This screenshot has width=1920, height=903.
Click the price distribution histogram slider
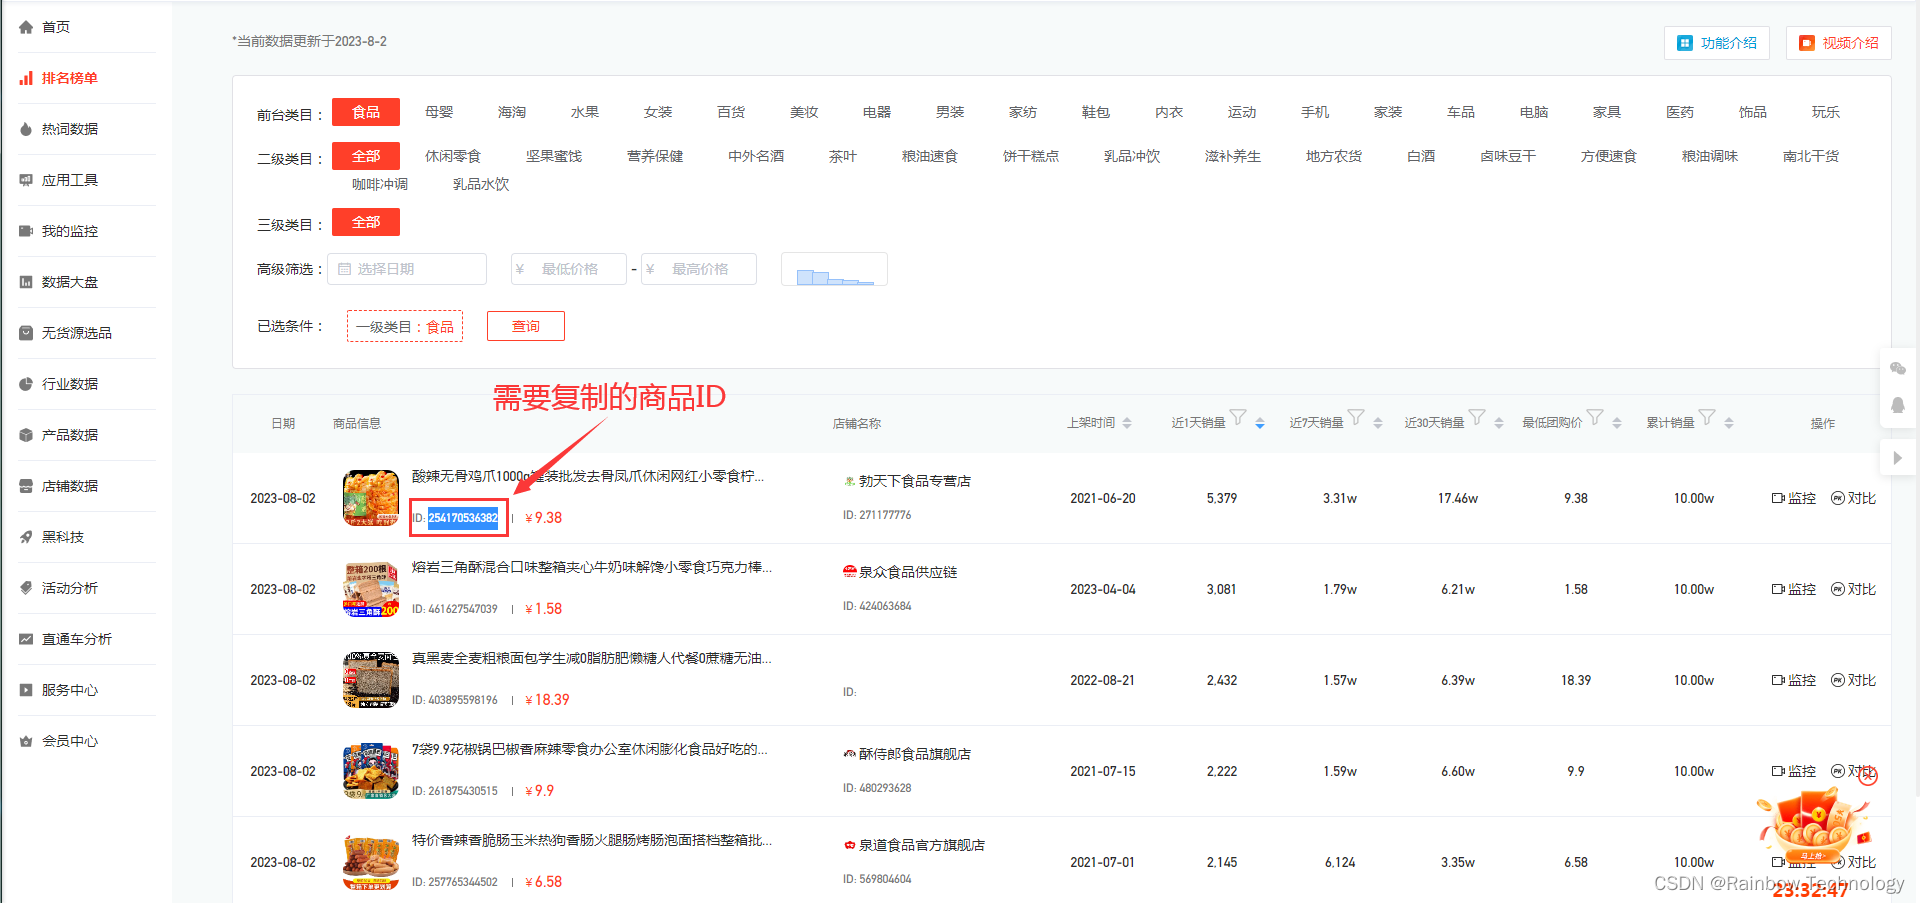click(x=835, y=270)
